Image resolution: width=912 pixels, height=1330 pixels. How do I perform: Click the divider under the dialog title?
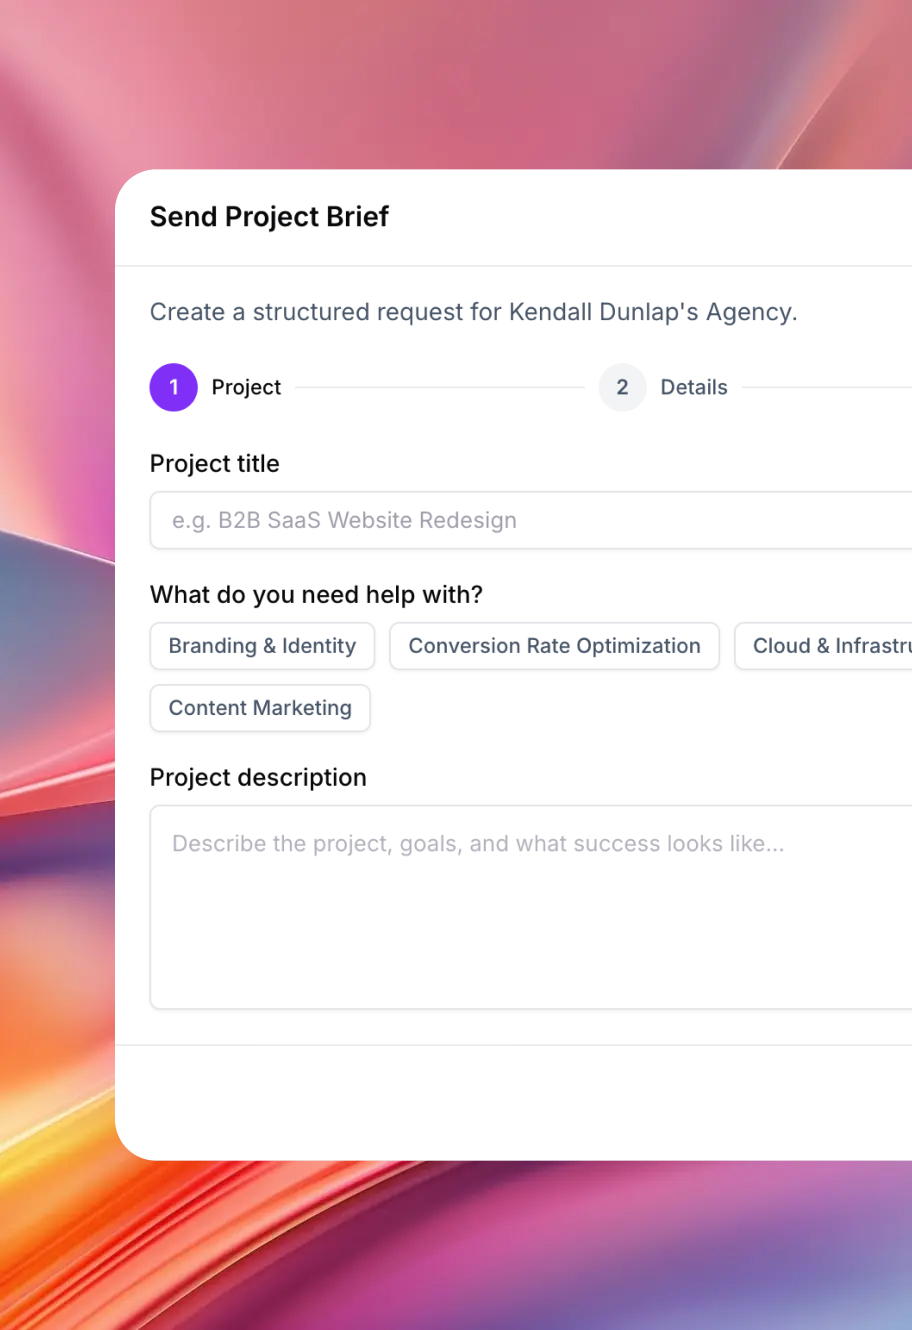pyautogui.click(x=514, y=266)
